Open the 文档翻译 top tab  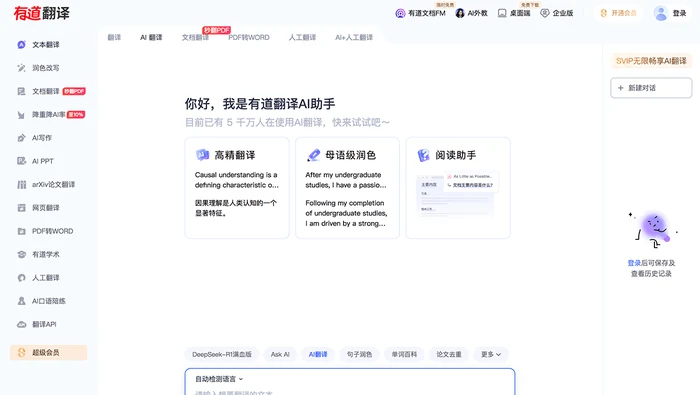(x=195, y=37)
